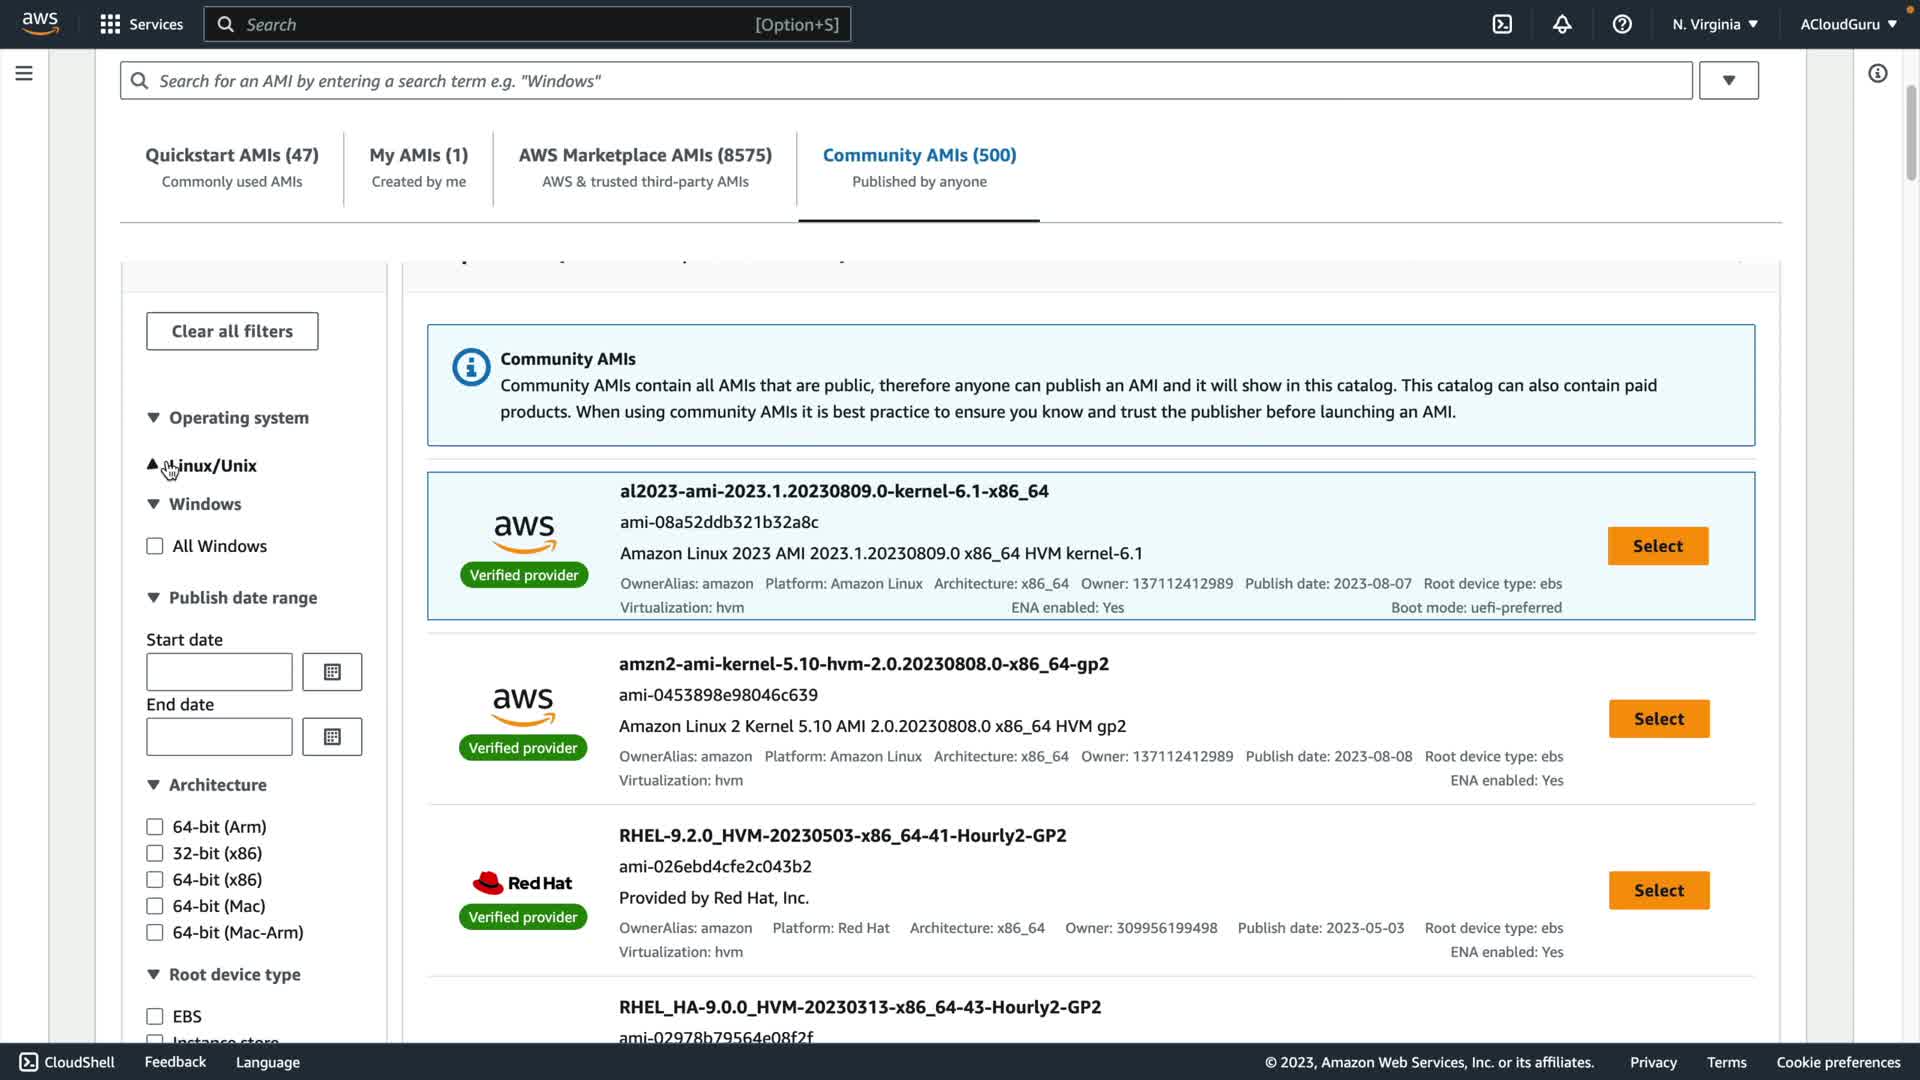
Task: Open the N. Virginia region dropdown
Action: [x=1714, y=24]
